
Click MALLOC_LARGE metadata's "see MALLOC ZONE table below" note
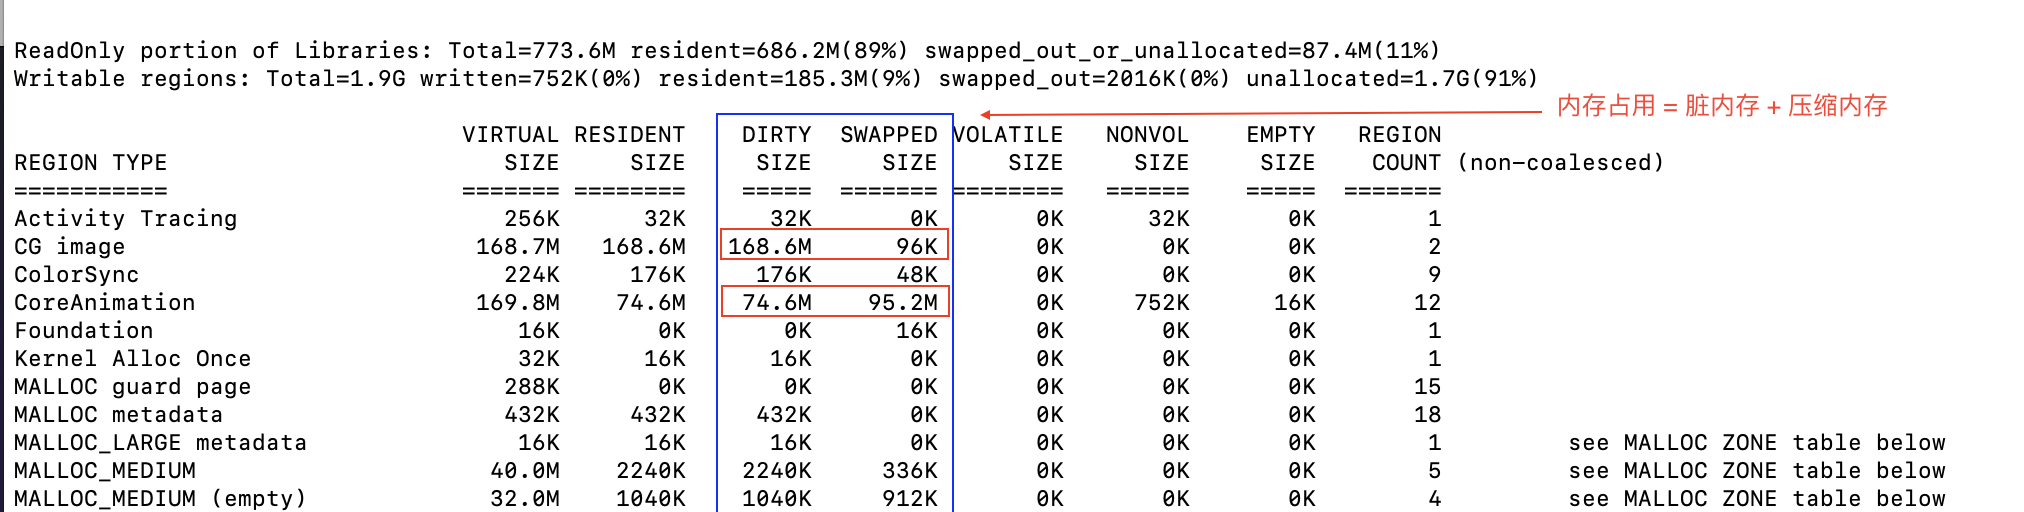pyautogui.click(x=1756, y=442)
